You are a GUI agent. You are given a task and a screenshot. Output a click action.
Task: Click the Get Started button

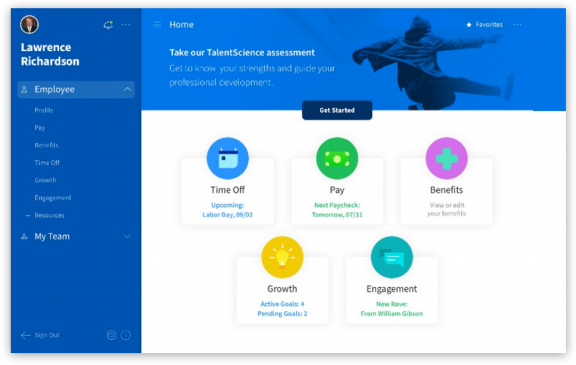(337, 110)
